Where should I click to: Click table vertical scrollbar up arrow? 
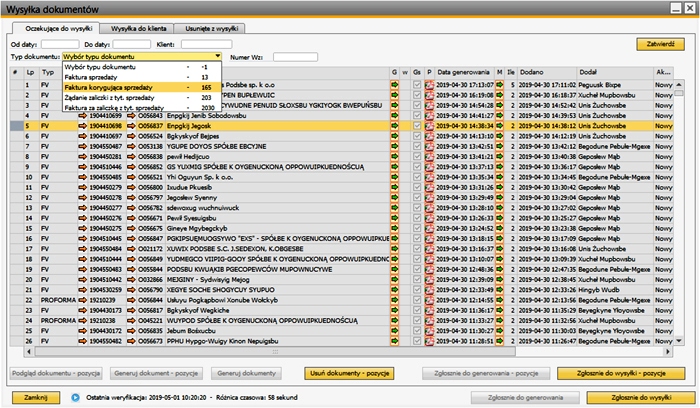(679, 85)
